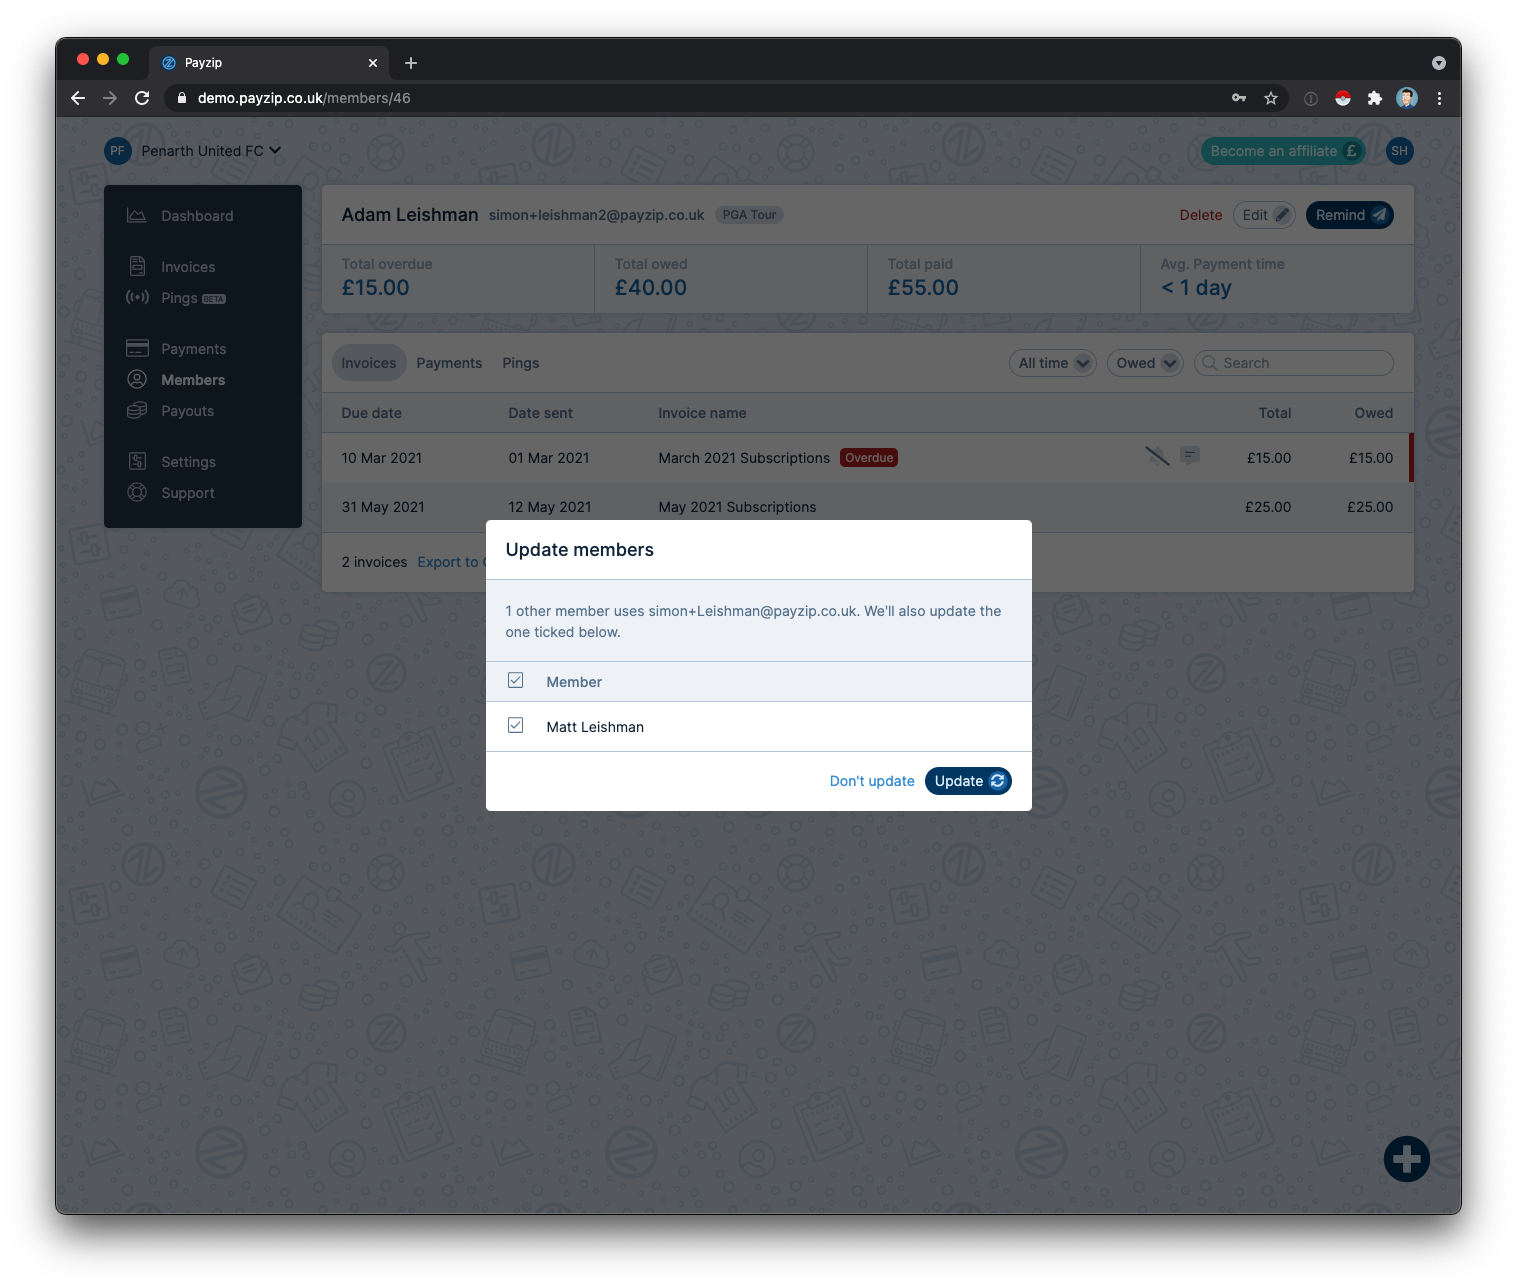Open Pings beta in sidebar
This screenshot has height=1288, width=1517.
tap(193, 298)
